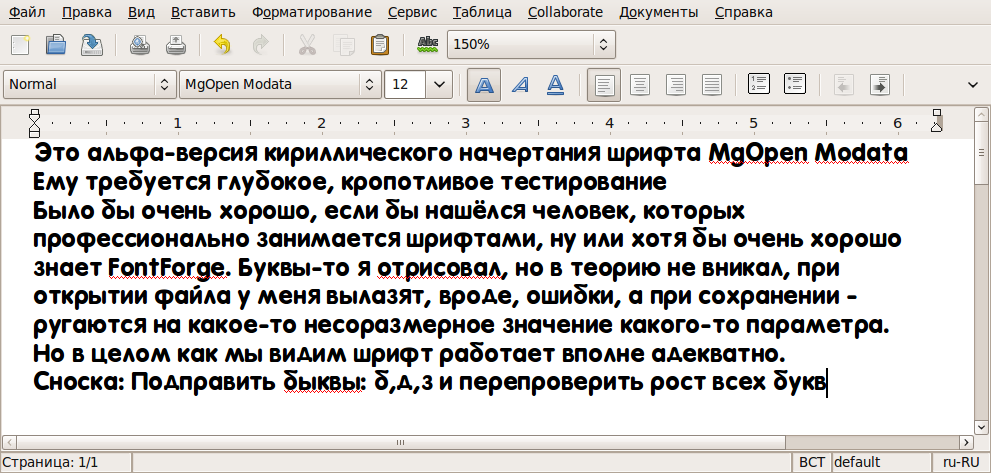Toggle bold formatting
This screenshot has width=991, height=473.
click(x=484, y=85)
